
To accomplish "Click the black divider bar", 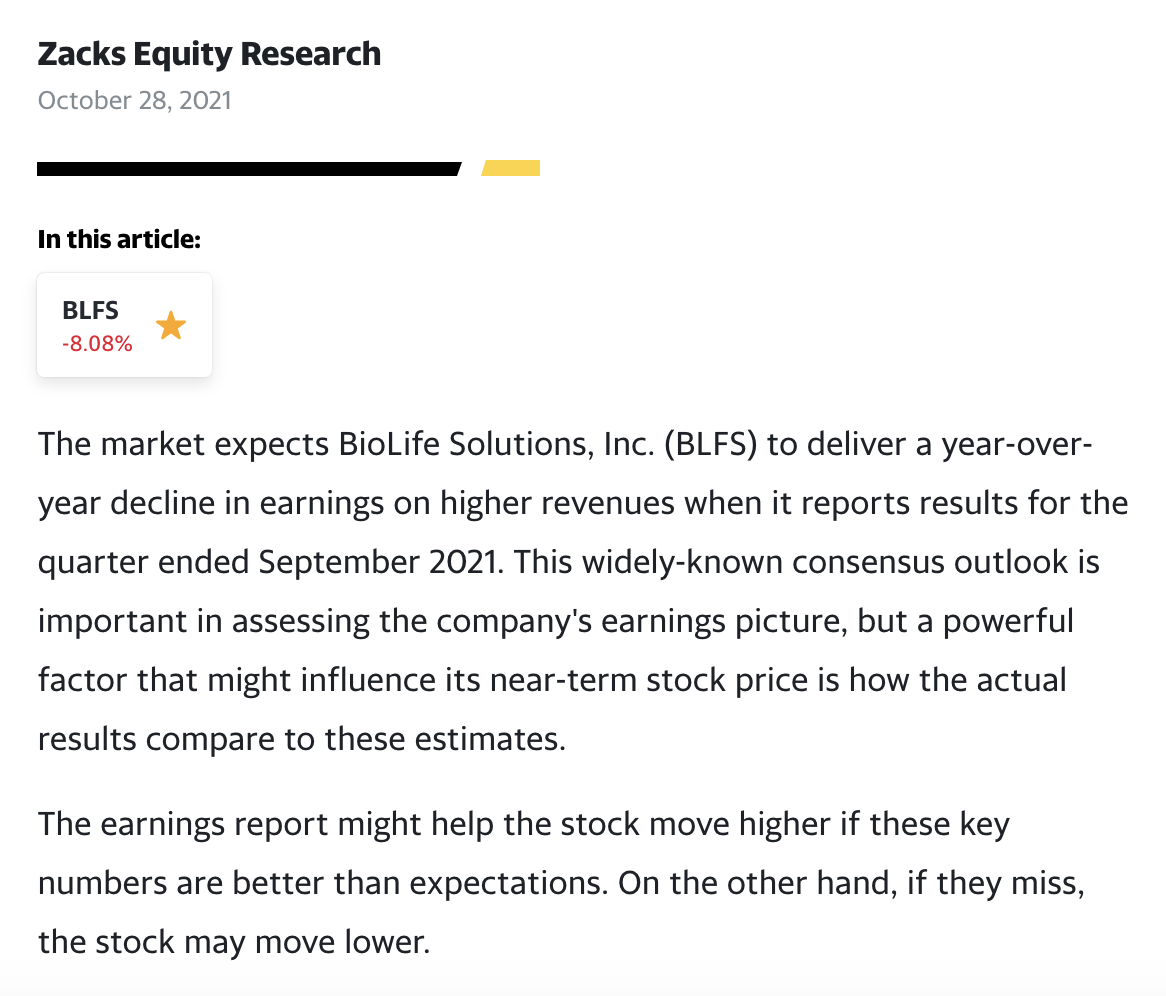I will (248, 168).
